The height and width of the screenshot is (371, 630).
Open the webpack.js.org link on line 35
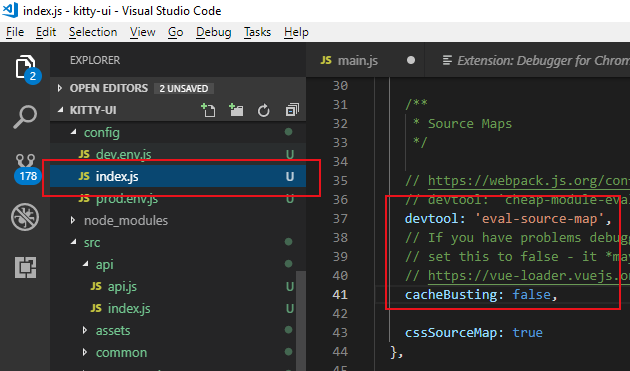(x=528, y=180)
